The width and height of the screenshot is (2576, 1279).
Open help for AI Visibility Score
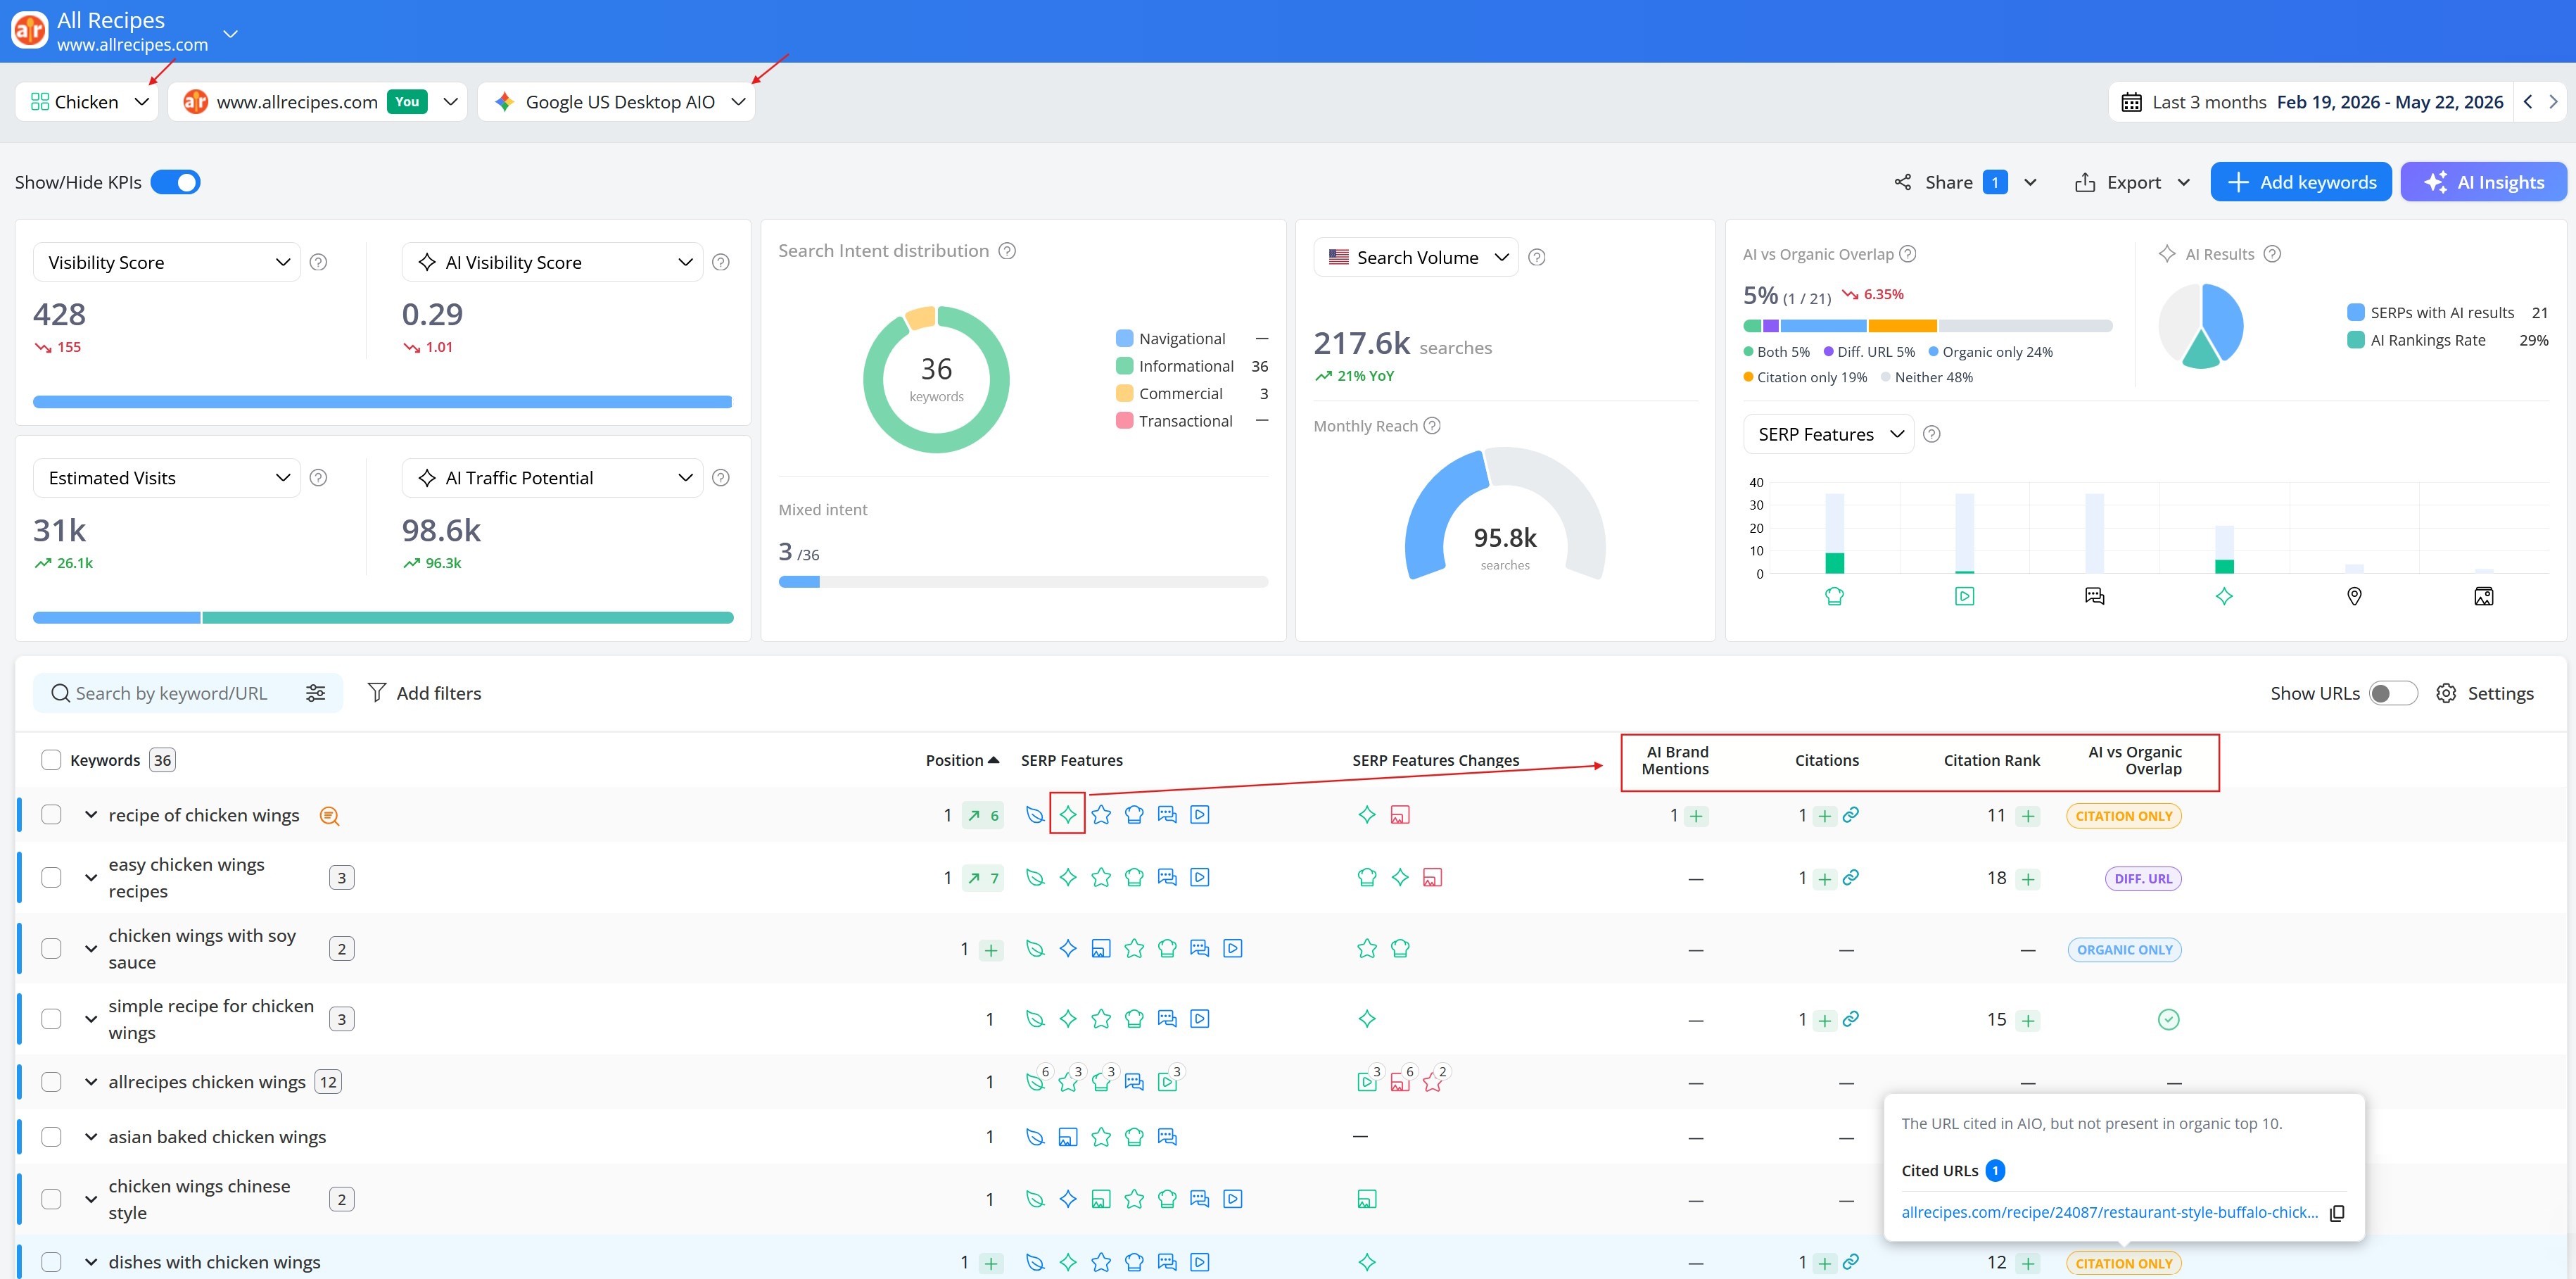720,262
